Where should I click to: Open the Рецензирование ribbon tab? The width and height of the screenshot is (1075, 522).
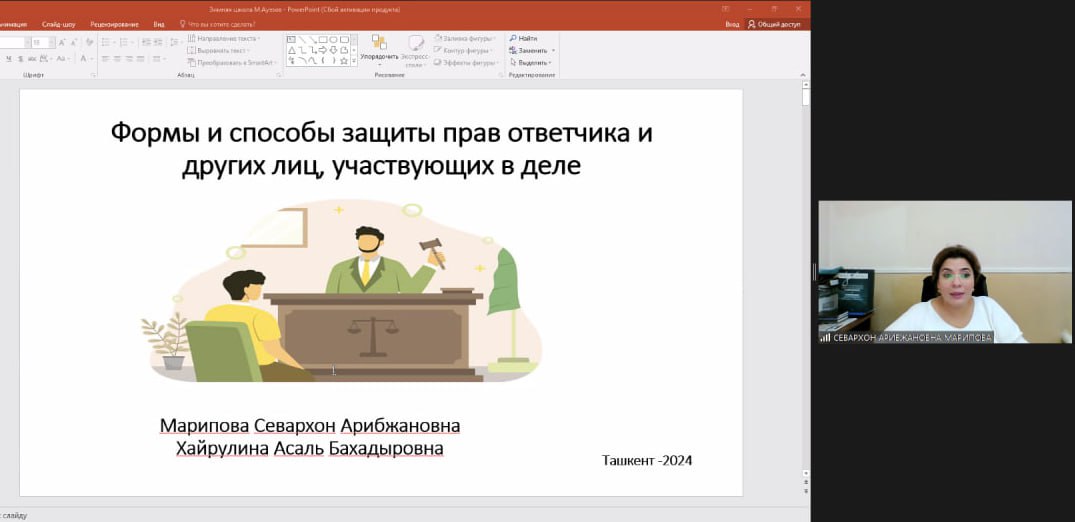114,23
